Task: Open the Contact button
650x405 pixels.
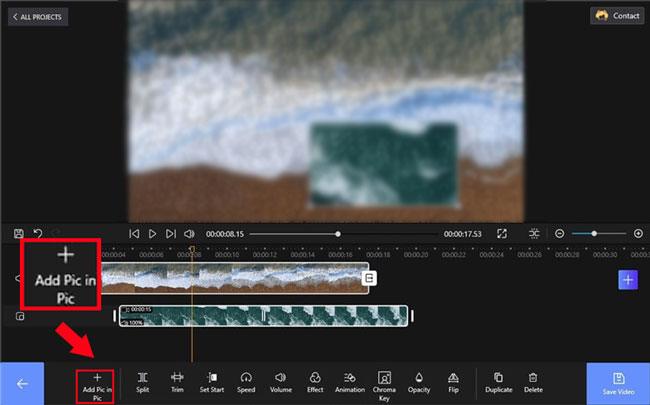Action: click(617, 16)
